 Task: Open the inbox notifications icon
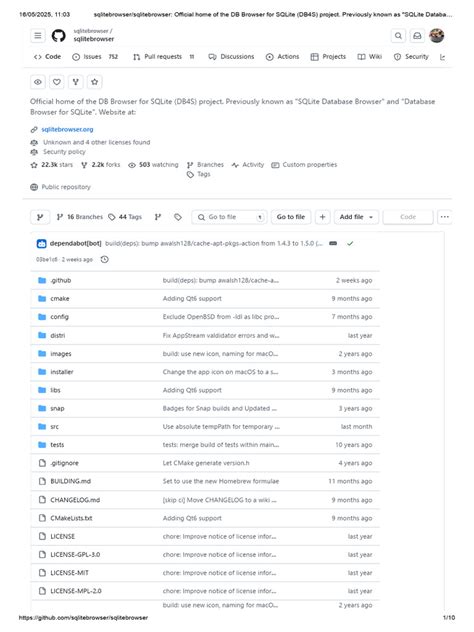[x=417, y=36]
